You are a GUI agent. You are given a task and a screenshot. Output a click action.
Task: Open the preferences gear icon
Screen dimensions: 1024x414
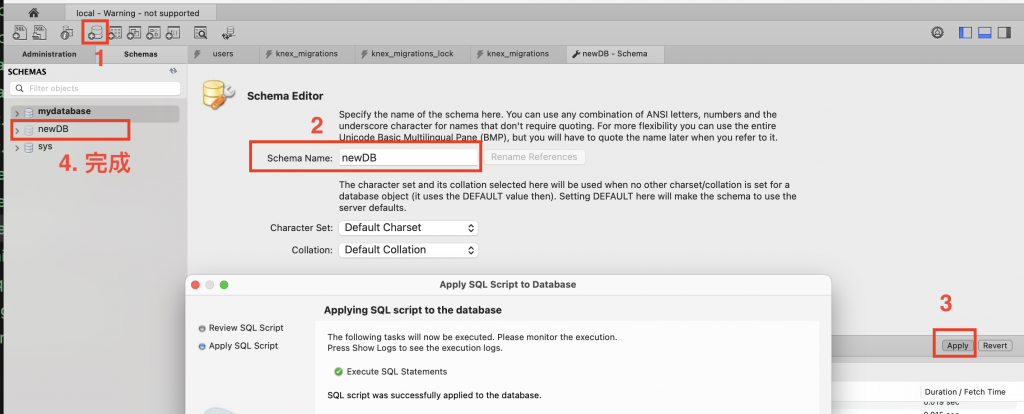click(x=937, y=33)
